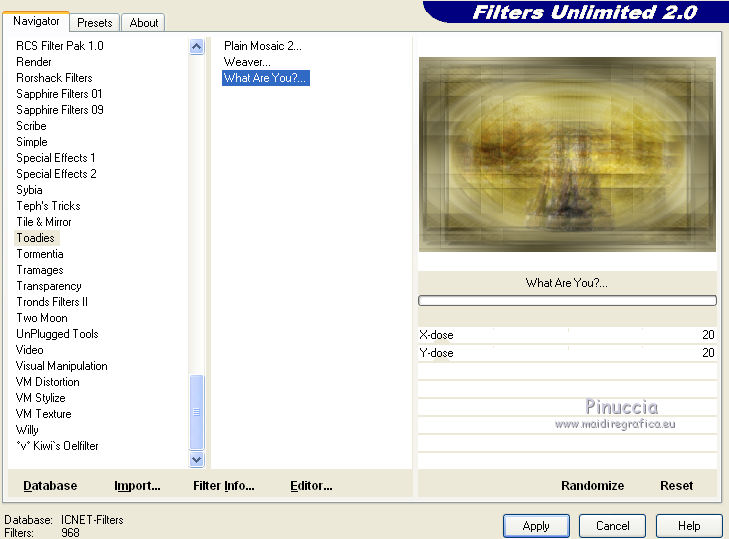The width and height of the screenshot is (729, 539).
Task: Click the 968 filters count
Action: click(x=70, y=533)
